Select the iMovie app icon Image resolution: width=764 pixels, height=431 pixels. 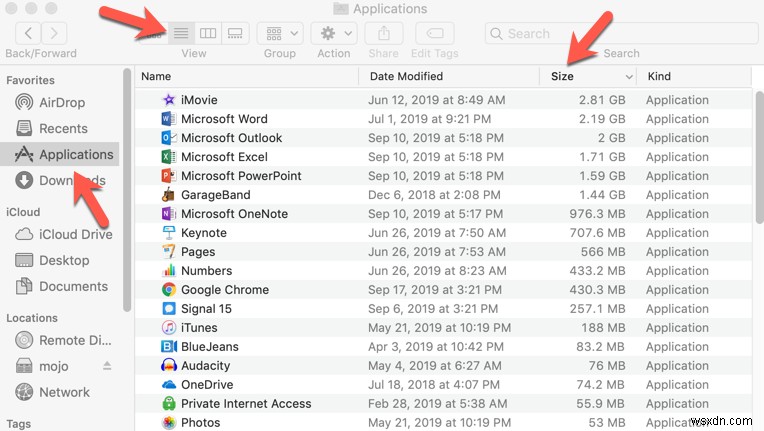click(169, 100)
